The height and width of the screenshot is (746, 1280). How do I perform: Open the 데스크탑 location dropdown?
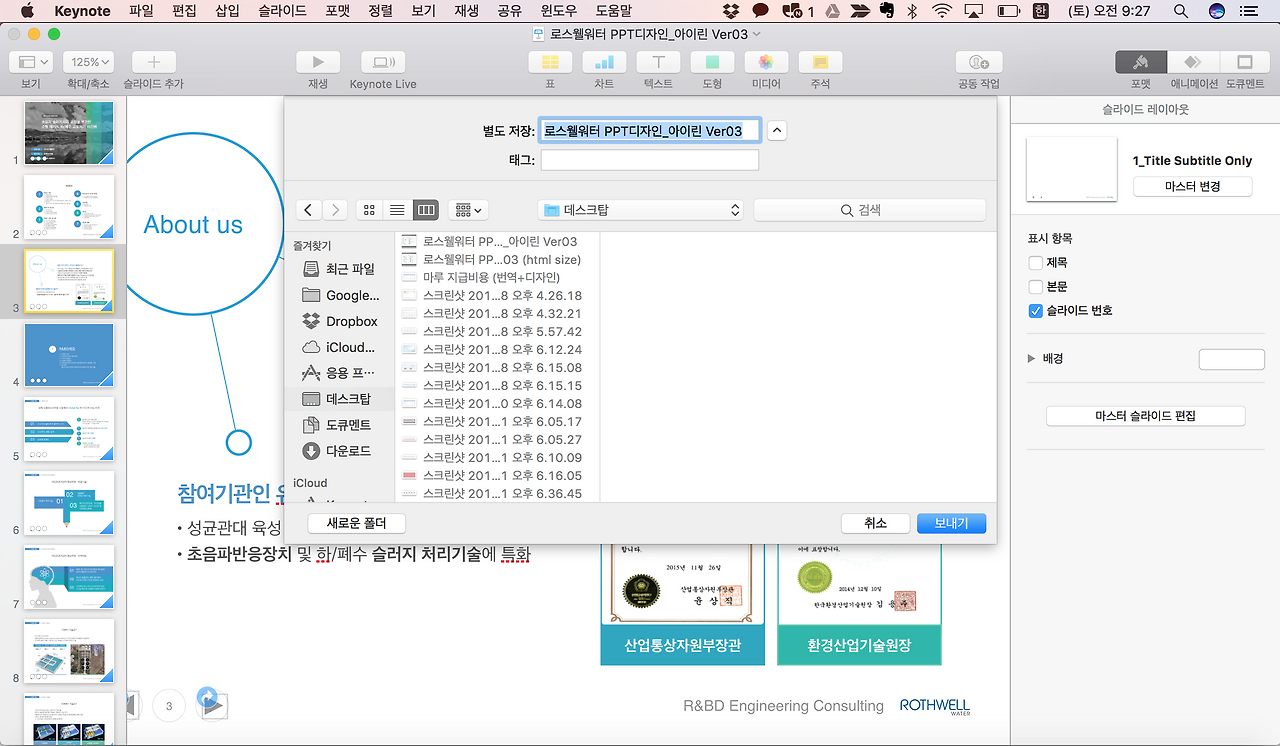point(640,209)
